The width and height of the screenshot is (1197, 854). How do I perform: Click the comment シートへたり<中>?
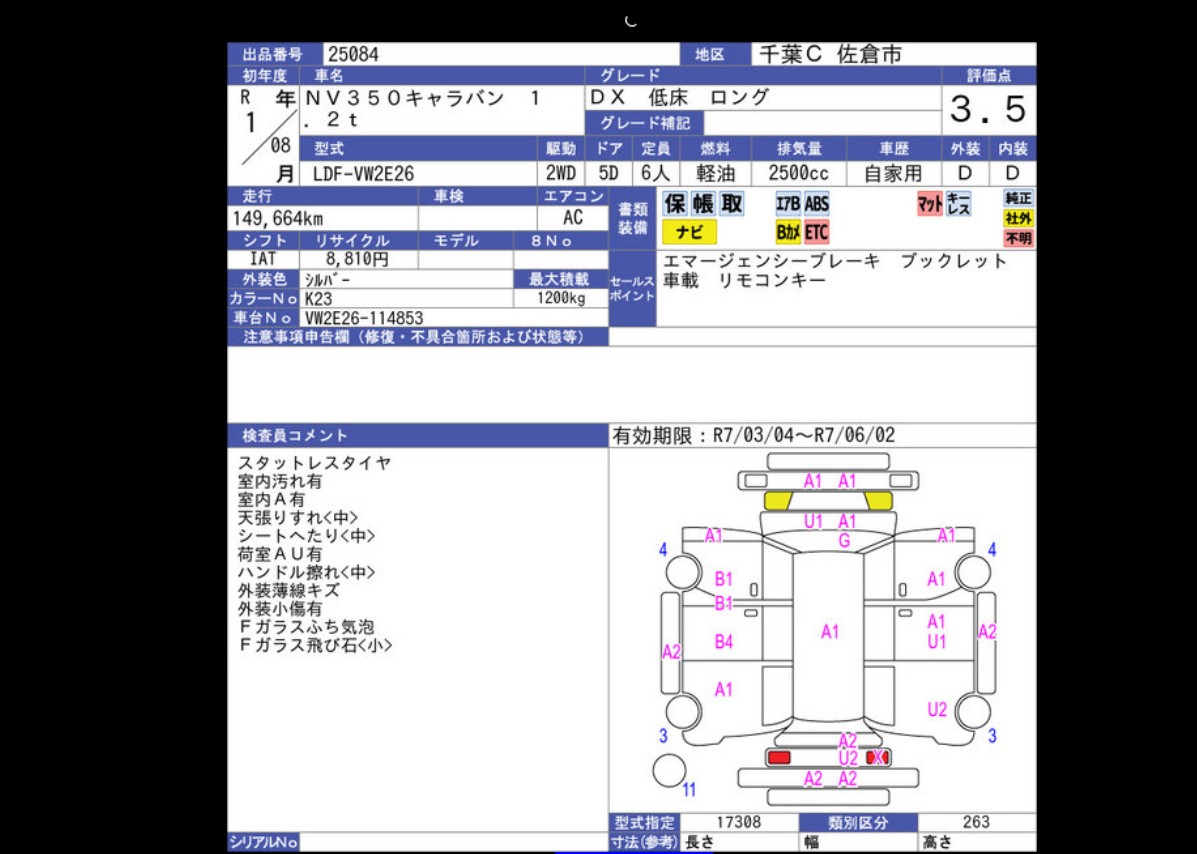307,537
